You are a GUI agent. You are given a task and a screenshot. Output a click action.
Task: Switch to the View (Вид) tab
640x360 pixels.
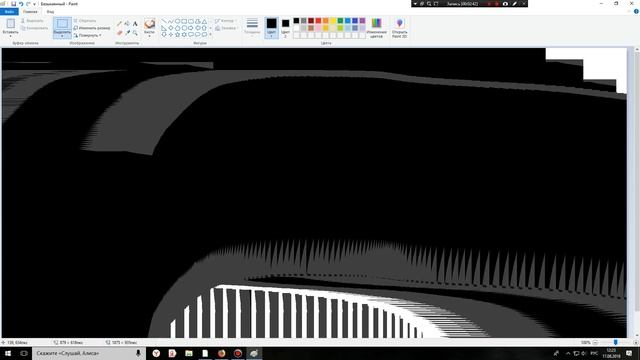click(x=50, y=11)
